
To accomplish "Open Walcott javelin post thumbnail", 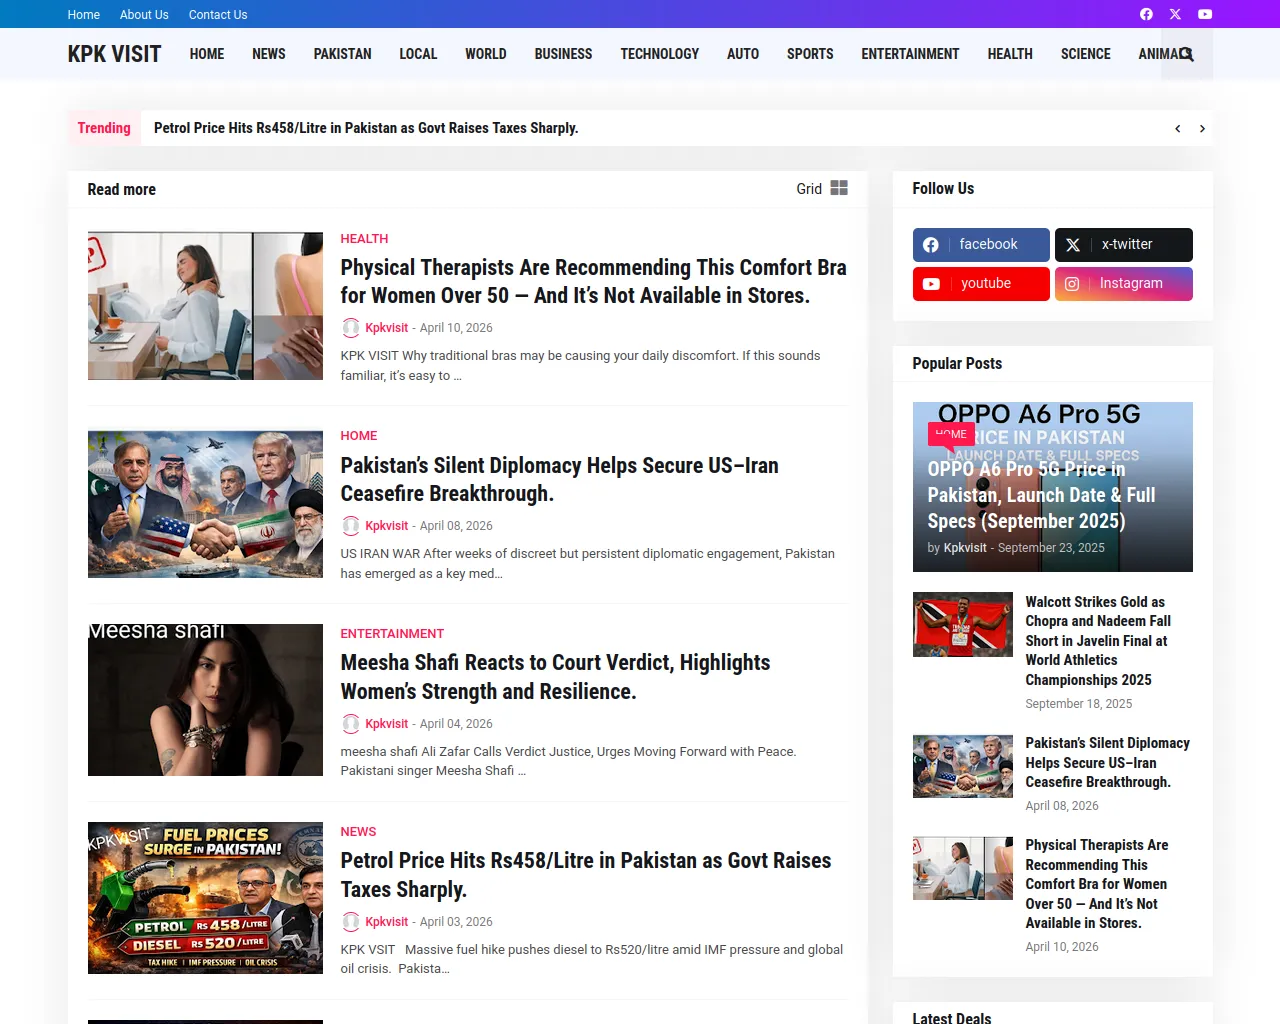I will (963, 625).
